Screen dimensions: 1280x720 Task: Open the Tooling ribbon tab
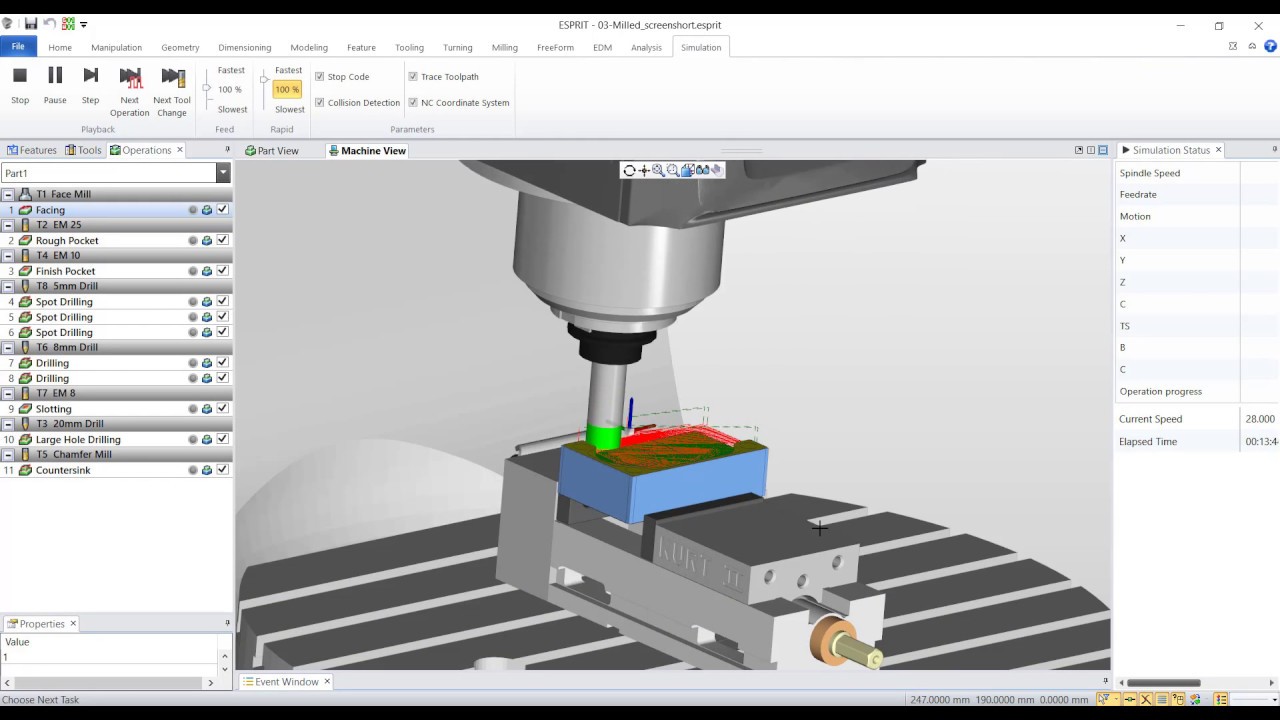pyautogui.click(x=409, y=47)
